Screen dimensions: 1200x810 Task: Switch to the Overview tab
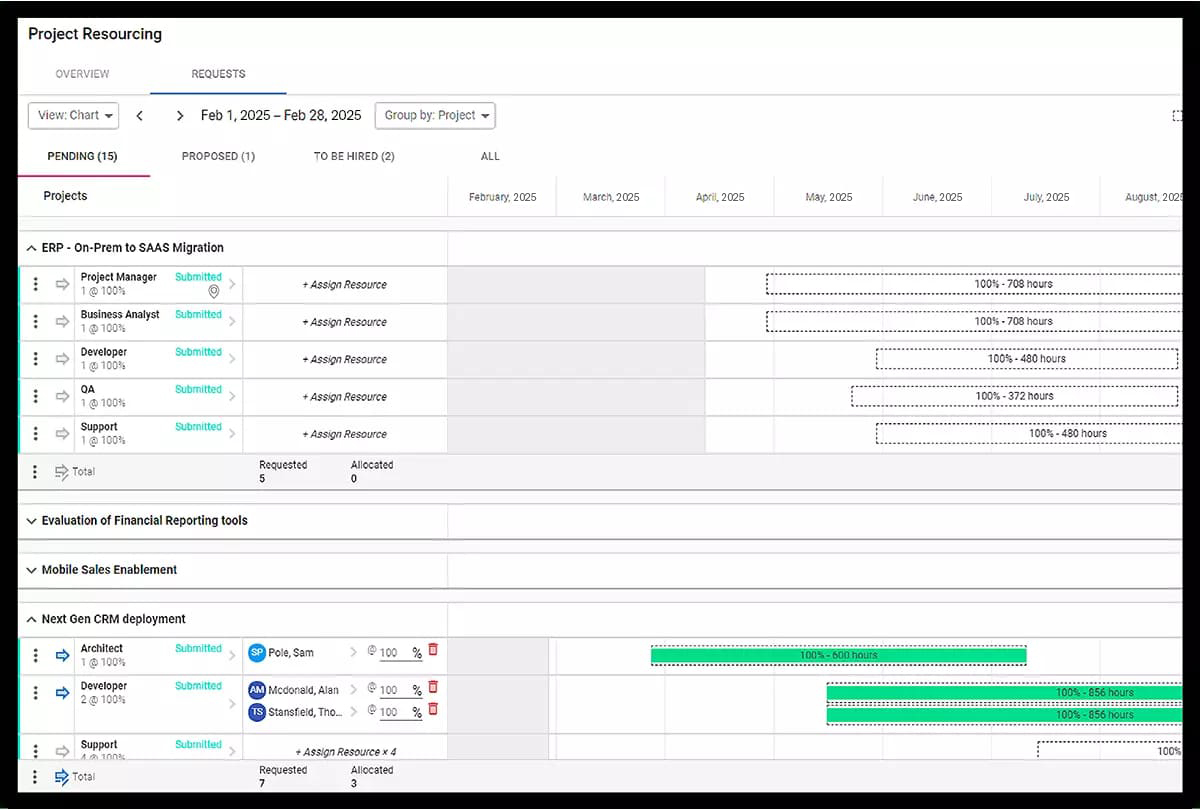82,73
